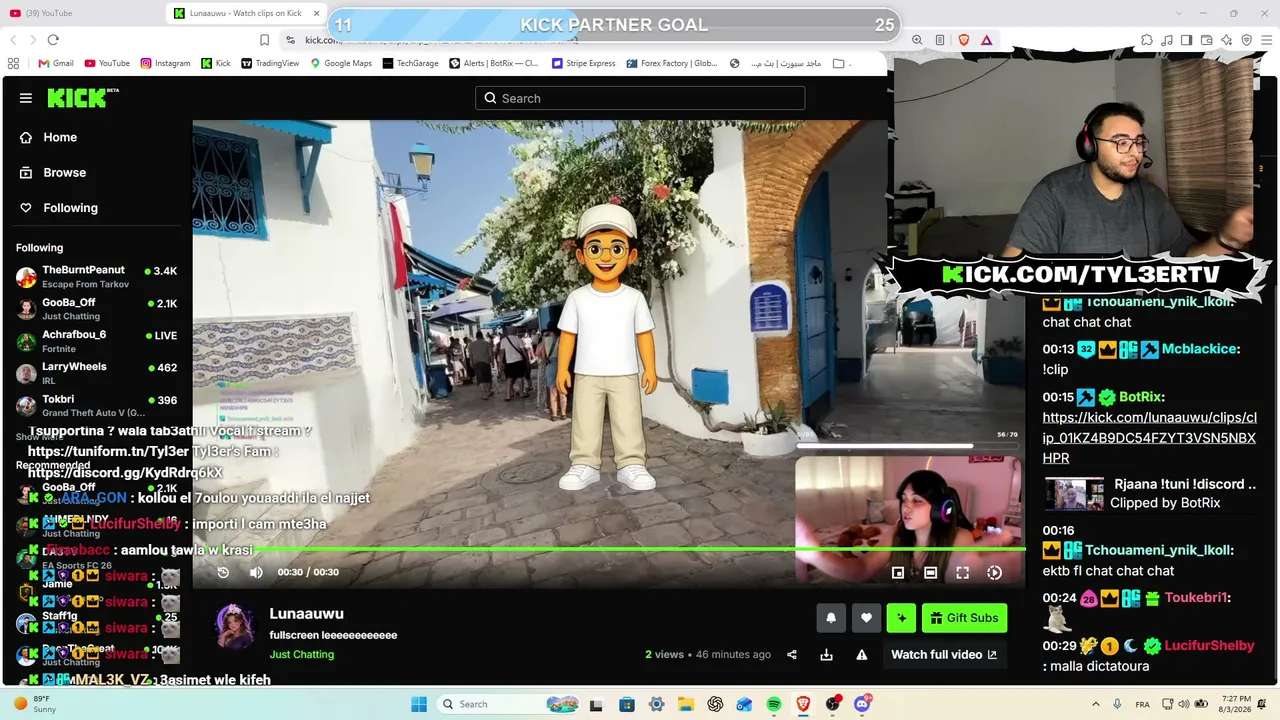The image size is (1280, 720).
Task: Open File Explorer from the taskbar
Action: point(685,704)
